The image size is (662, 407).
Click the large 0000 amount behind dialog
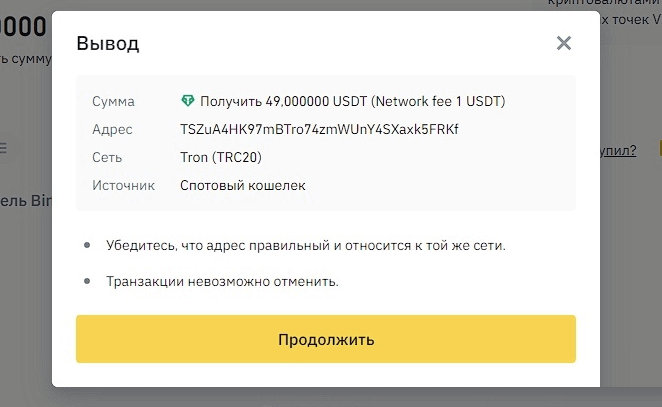point(24,27)
